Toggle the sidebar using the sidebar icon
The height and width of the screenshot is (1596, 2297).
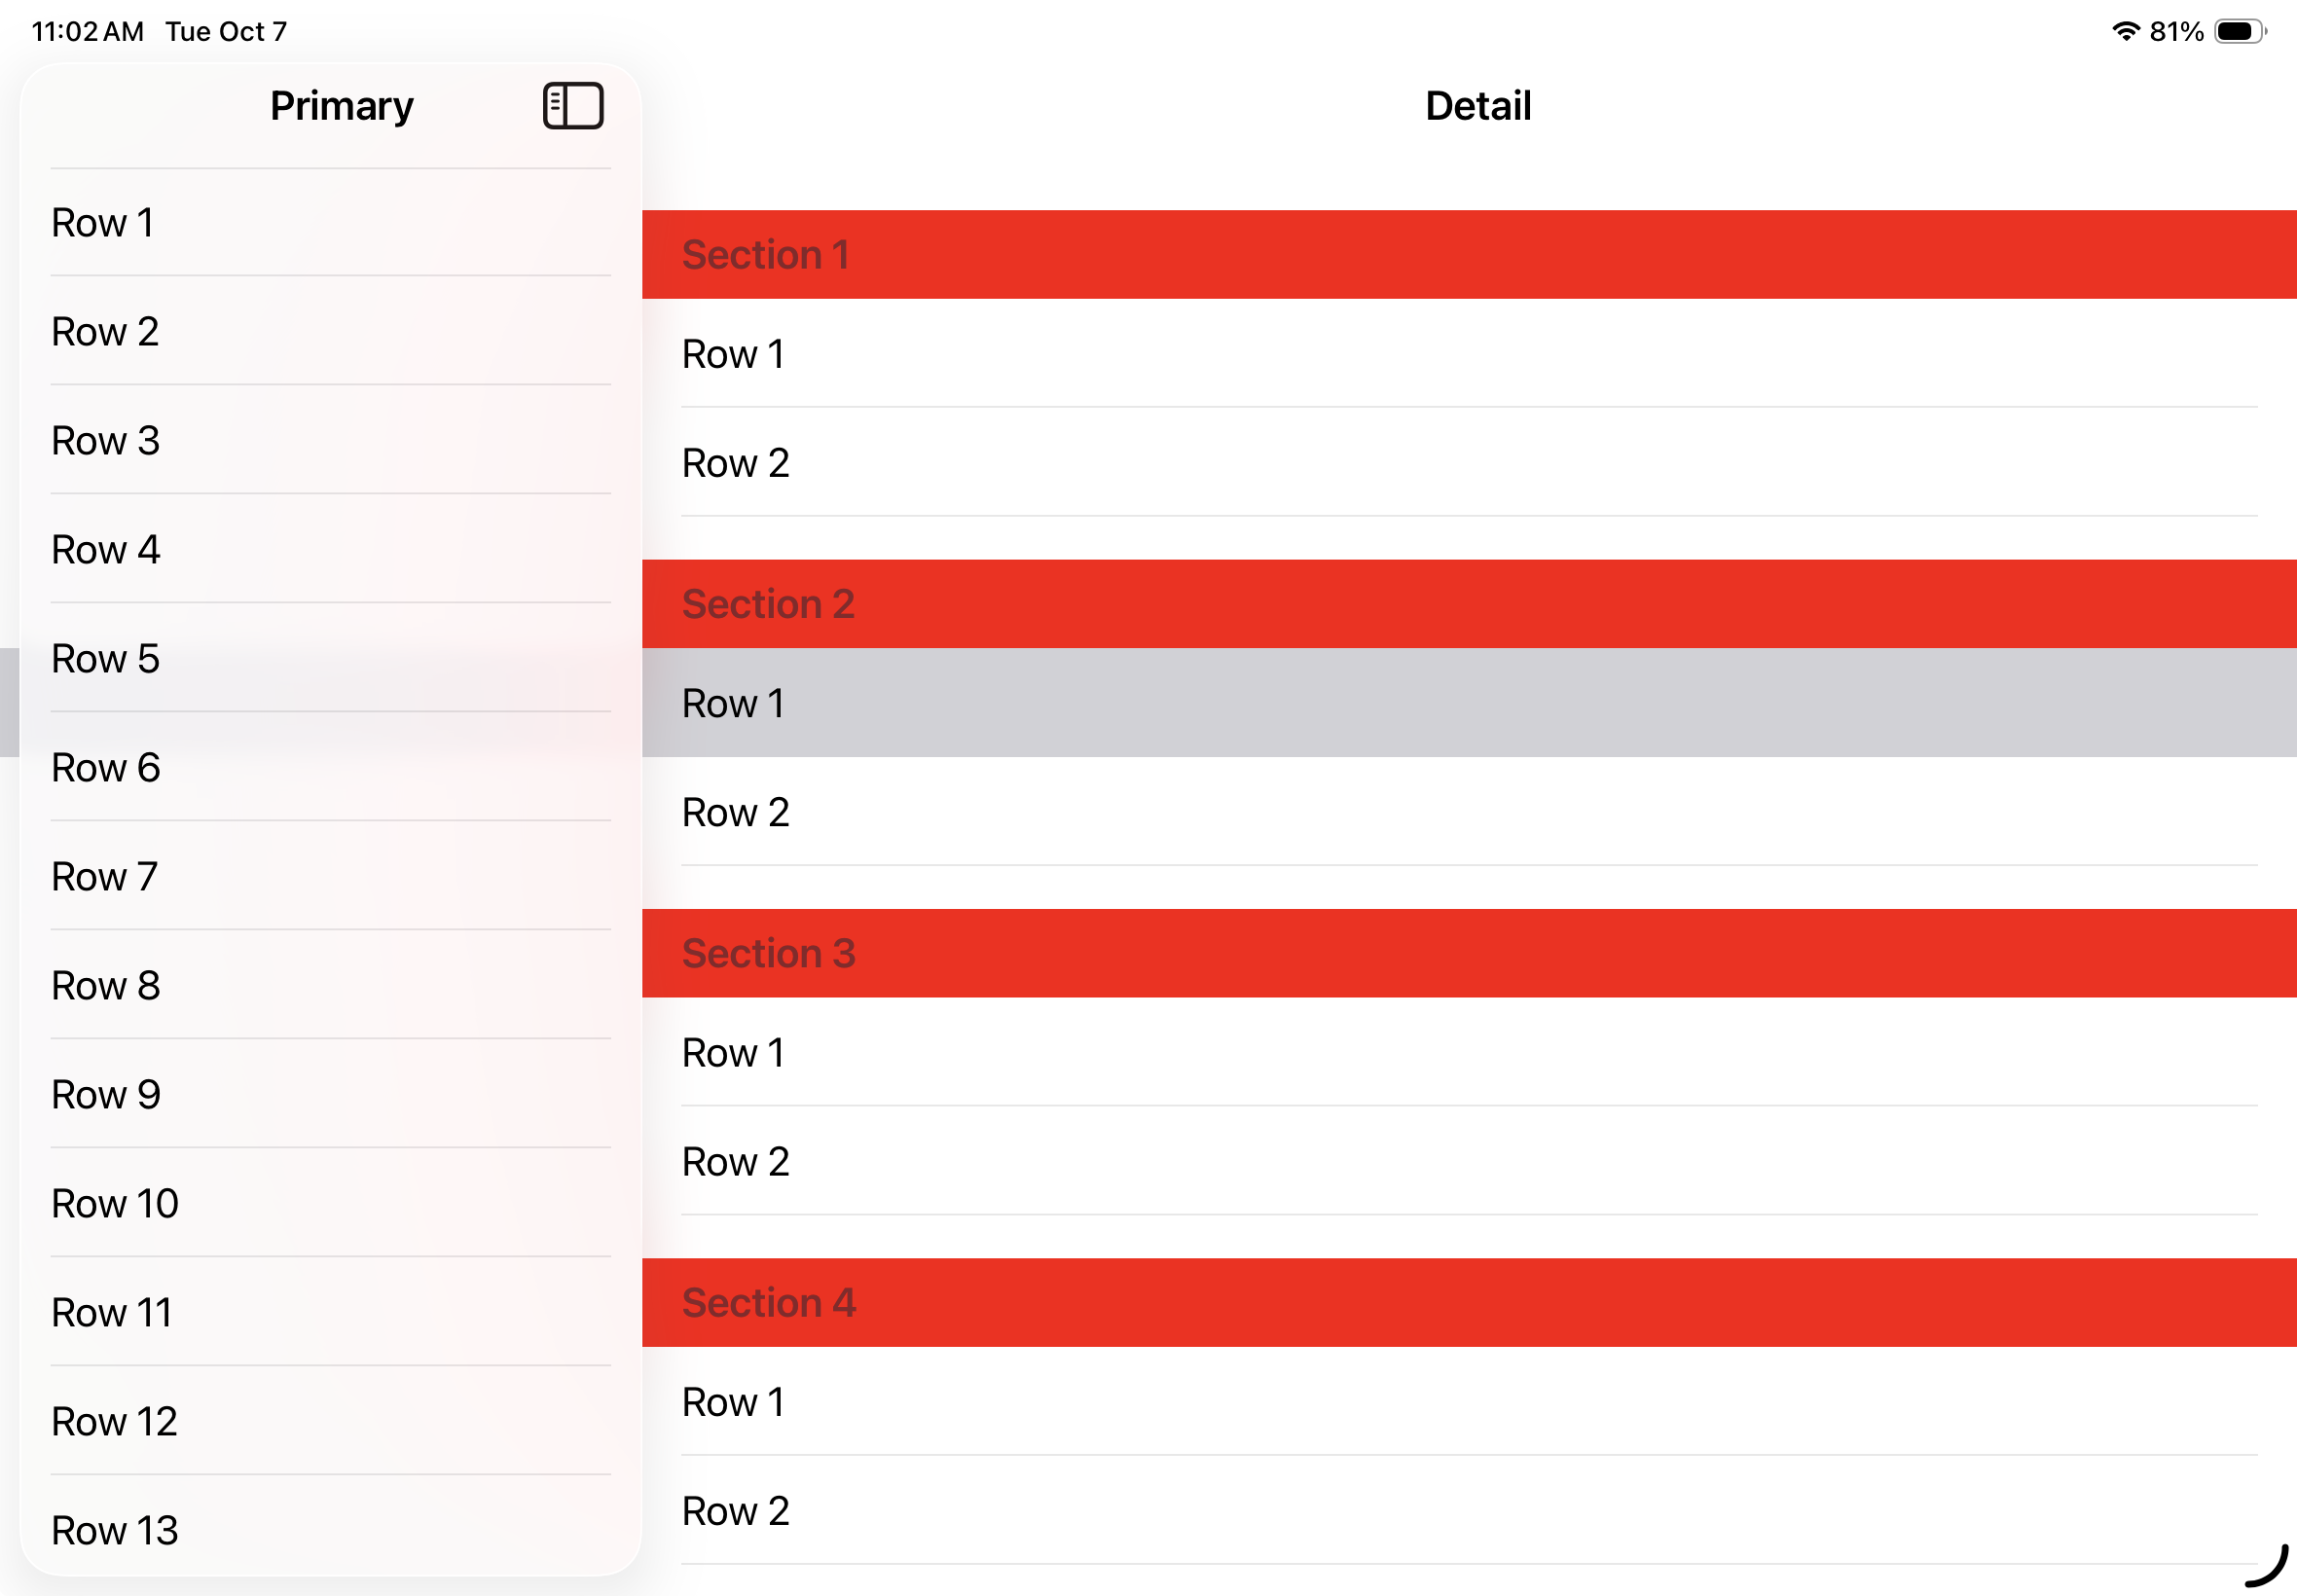tap(573, 106)
